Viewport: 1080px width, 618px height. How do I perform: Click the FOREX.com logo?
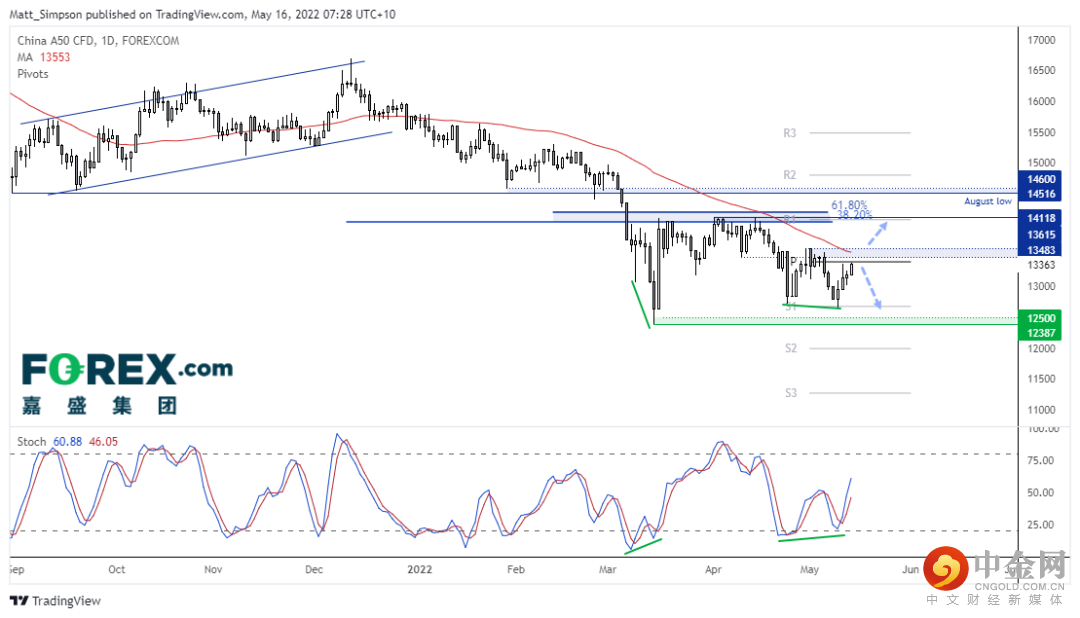click(x=127, y=384)
